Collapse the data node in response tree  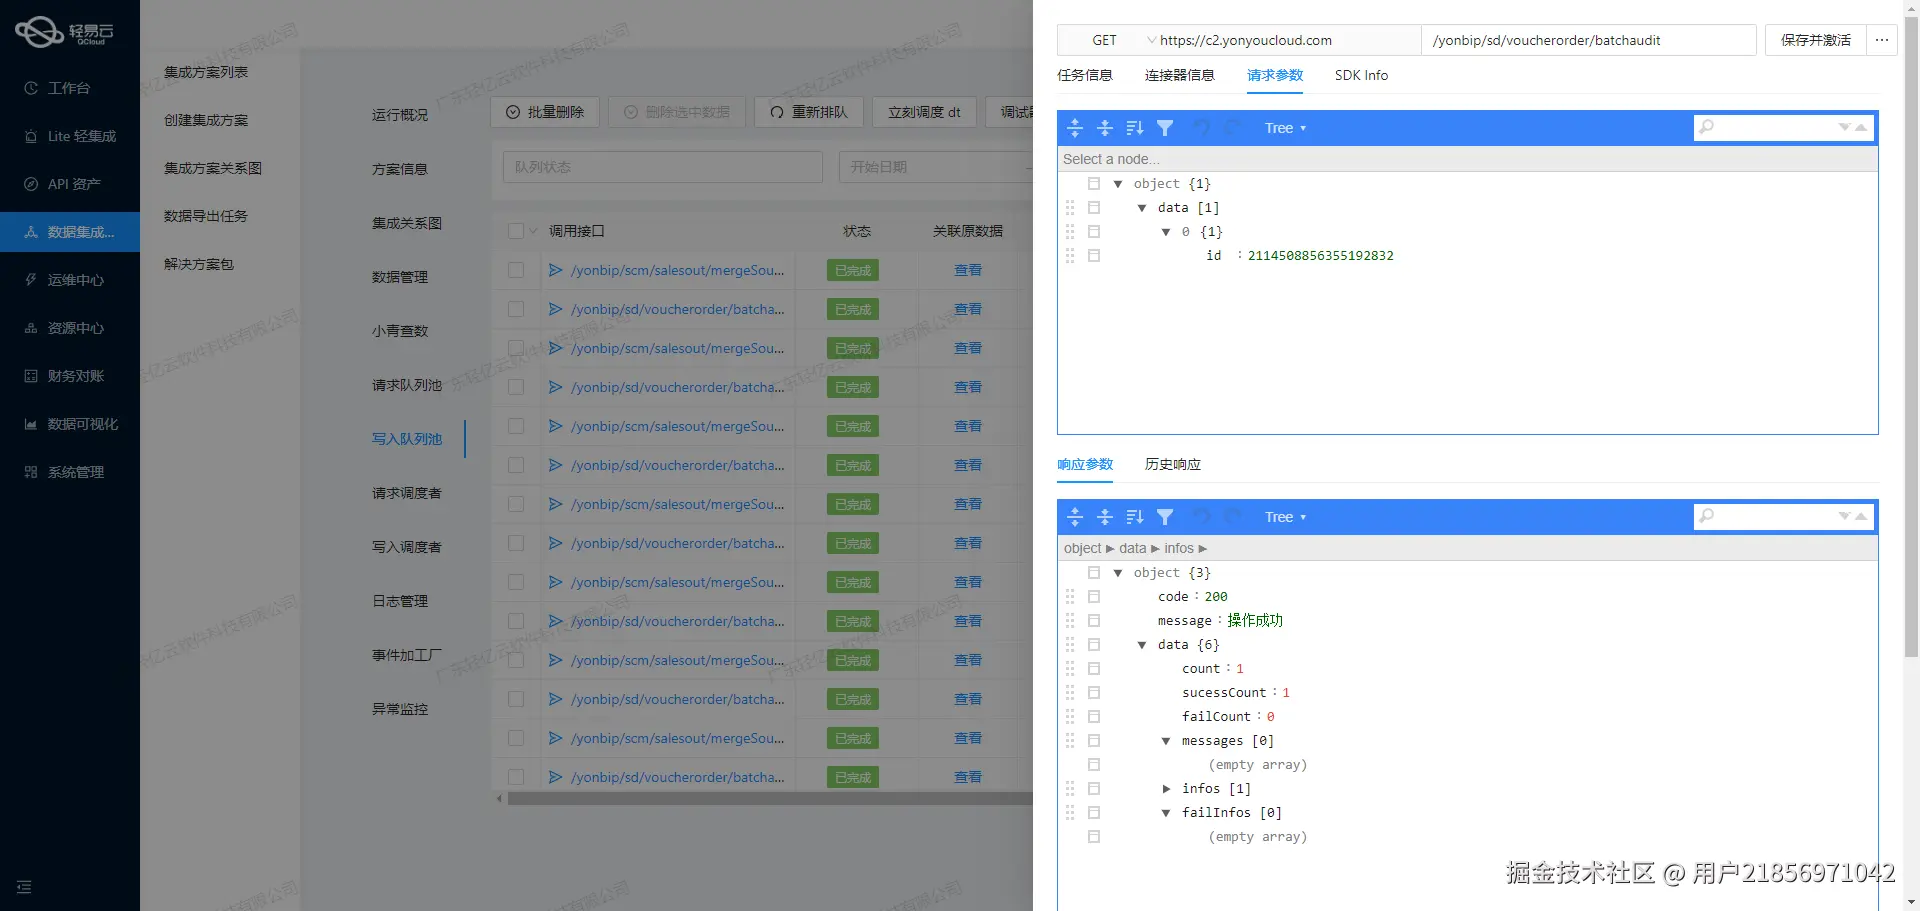tap(1143, 644)
